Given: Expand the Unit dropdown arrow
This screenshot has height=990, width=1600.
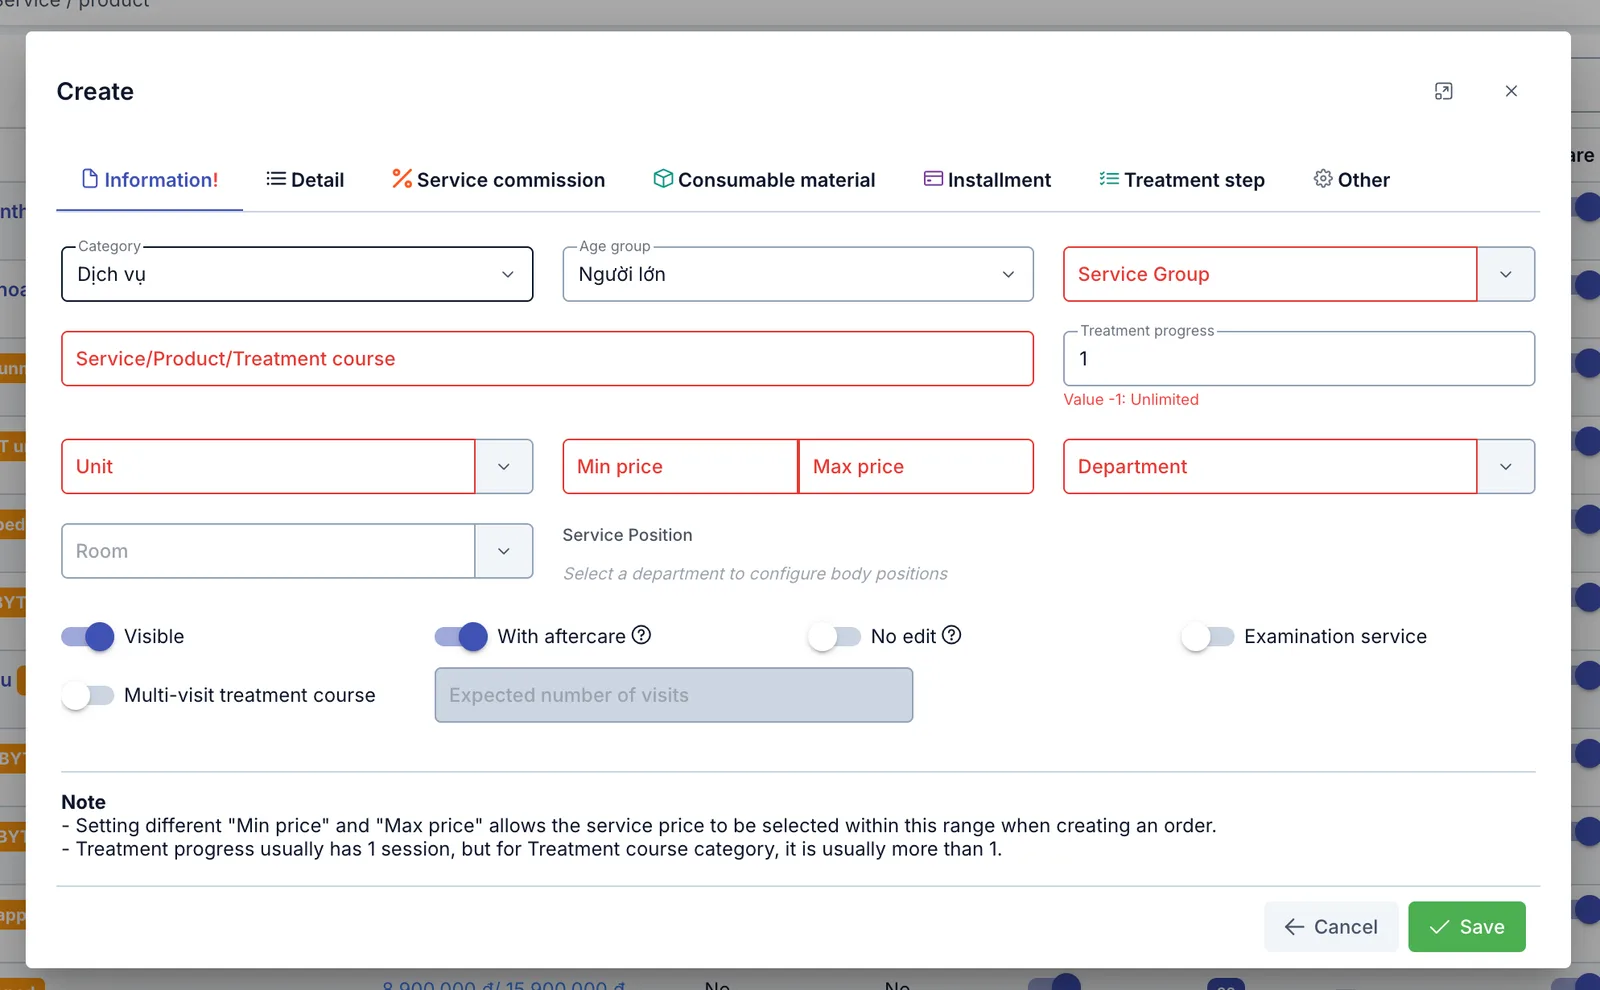Looking at the screenshot, I should 504,466.
